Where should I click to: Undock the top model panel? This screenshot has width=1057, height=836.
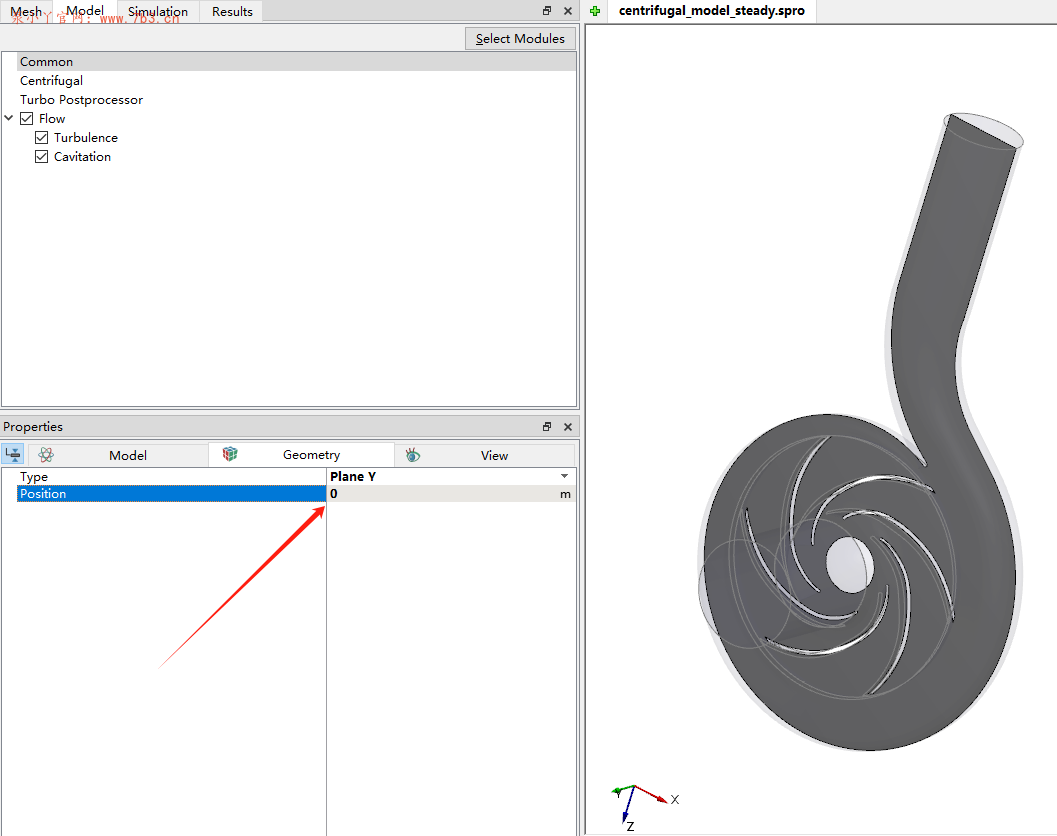547,11
